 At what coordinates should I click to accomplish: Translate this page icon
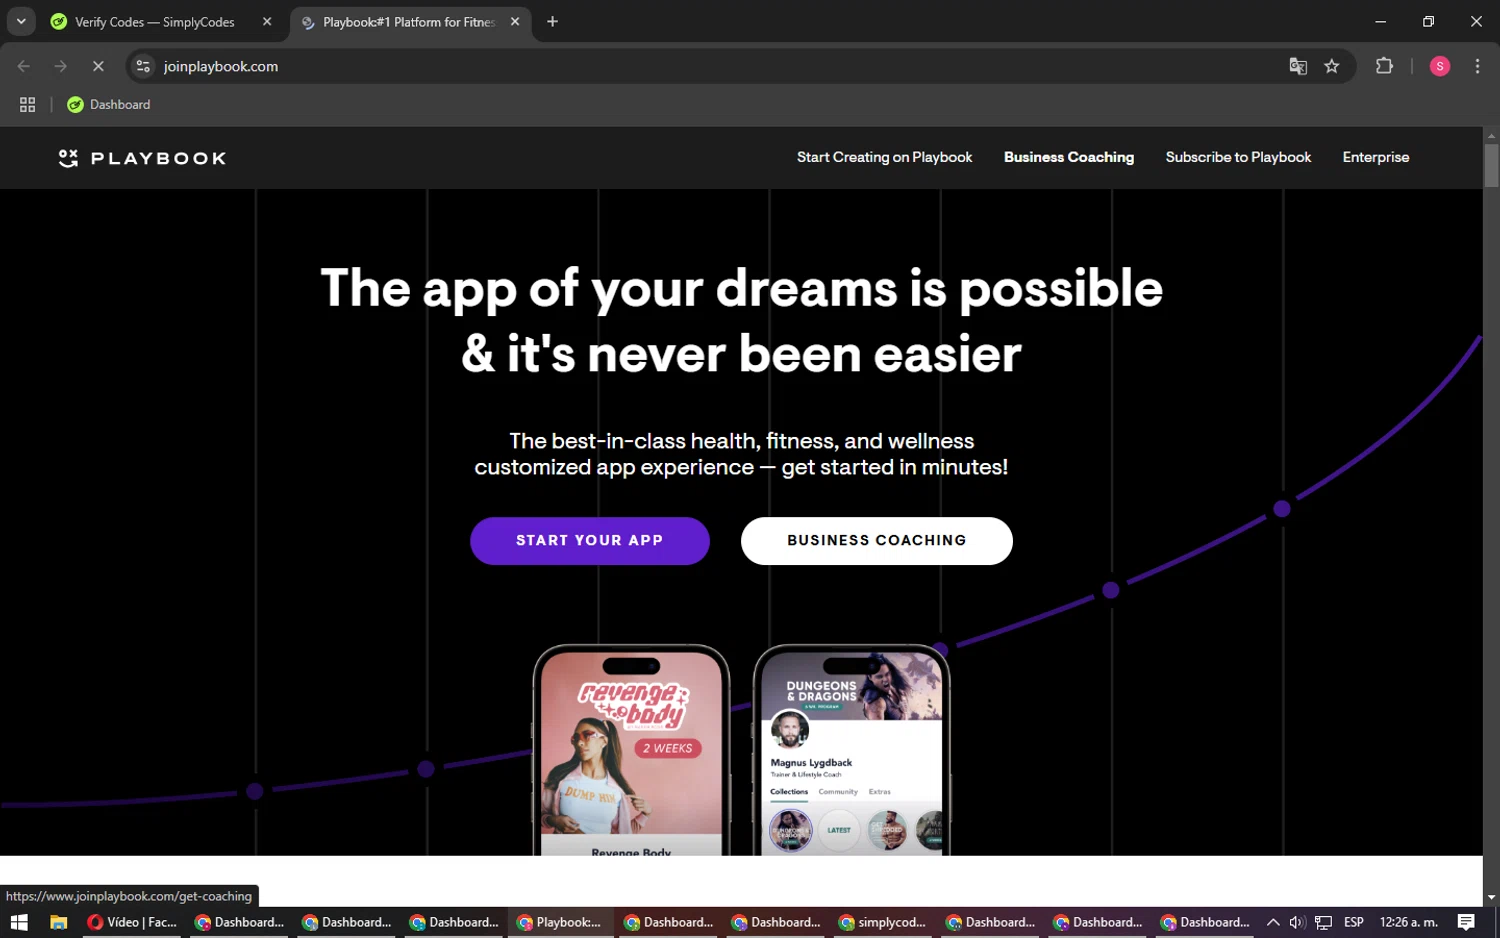(x=1298, y=66)
